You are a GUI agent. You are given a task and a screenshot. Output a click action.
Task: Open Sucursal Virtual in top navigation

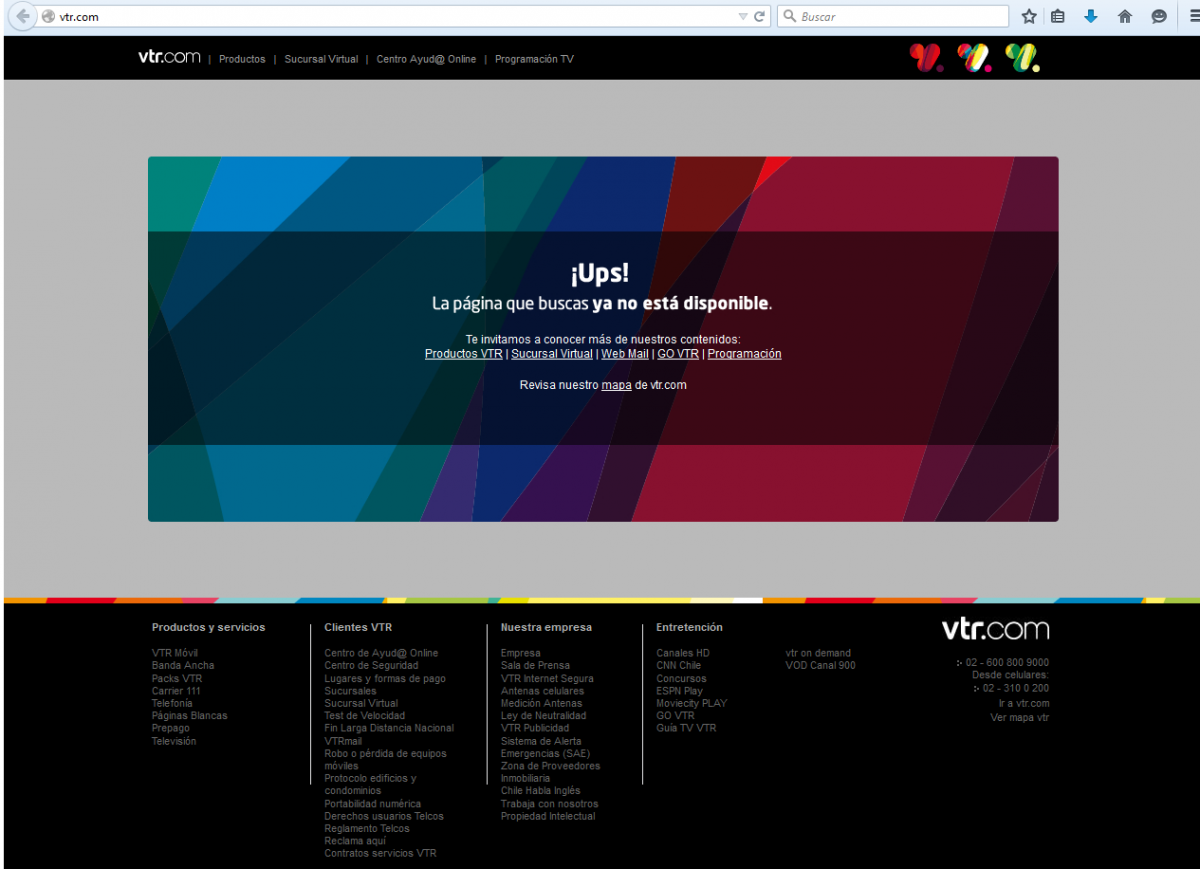pyautogui.click(x=321, y=59)
